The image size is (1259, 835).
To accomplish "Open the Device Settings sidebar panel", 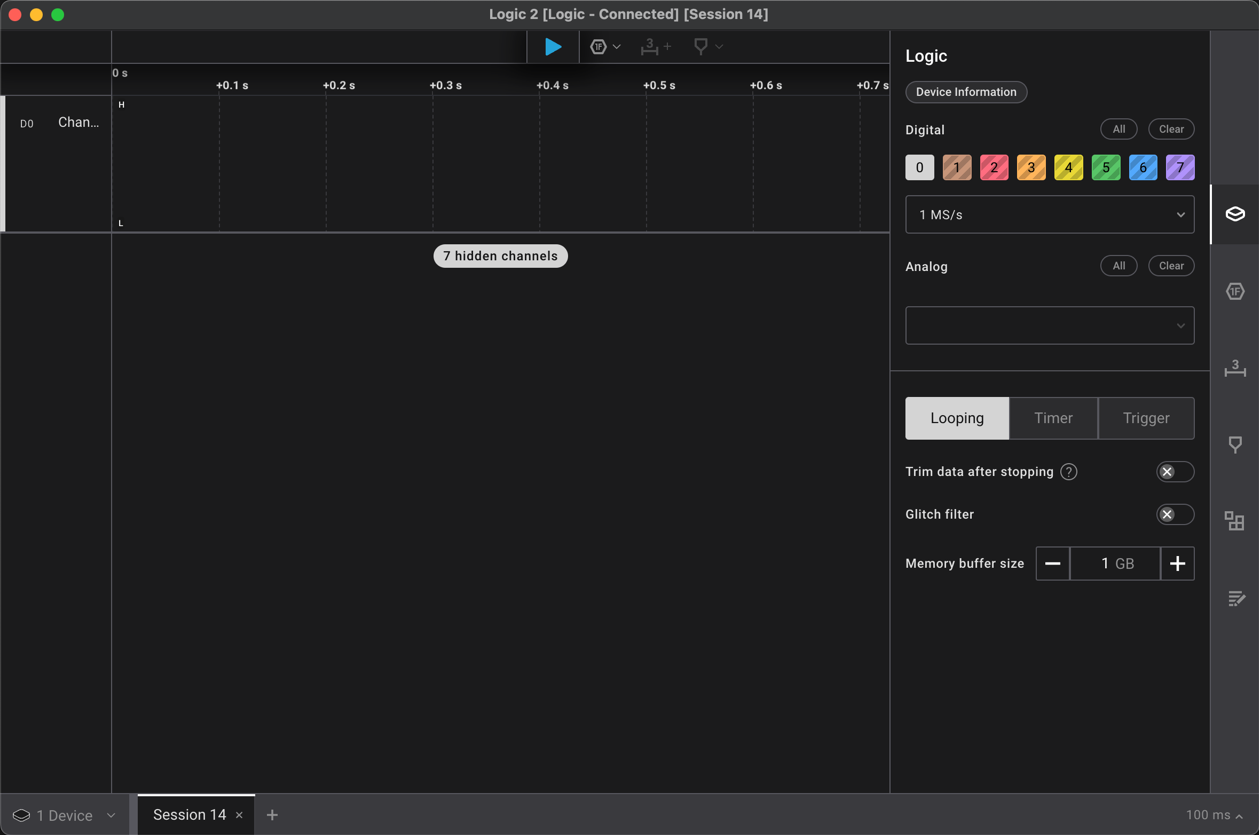I will [1235, 214].
